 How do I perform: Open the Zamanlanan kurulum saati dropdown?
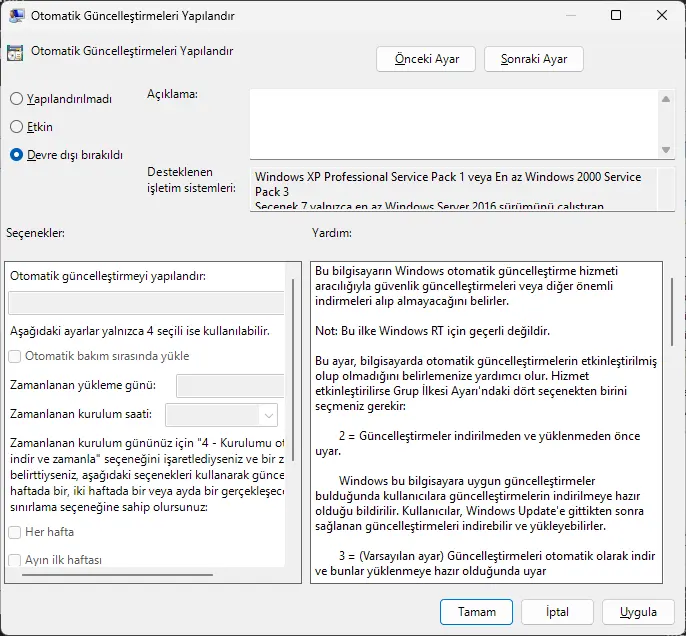pyautogui.click(x=221, y=415)
